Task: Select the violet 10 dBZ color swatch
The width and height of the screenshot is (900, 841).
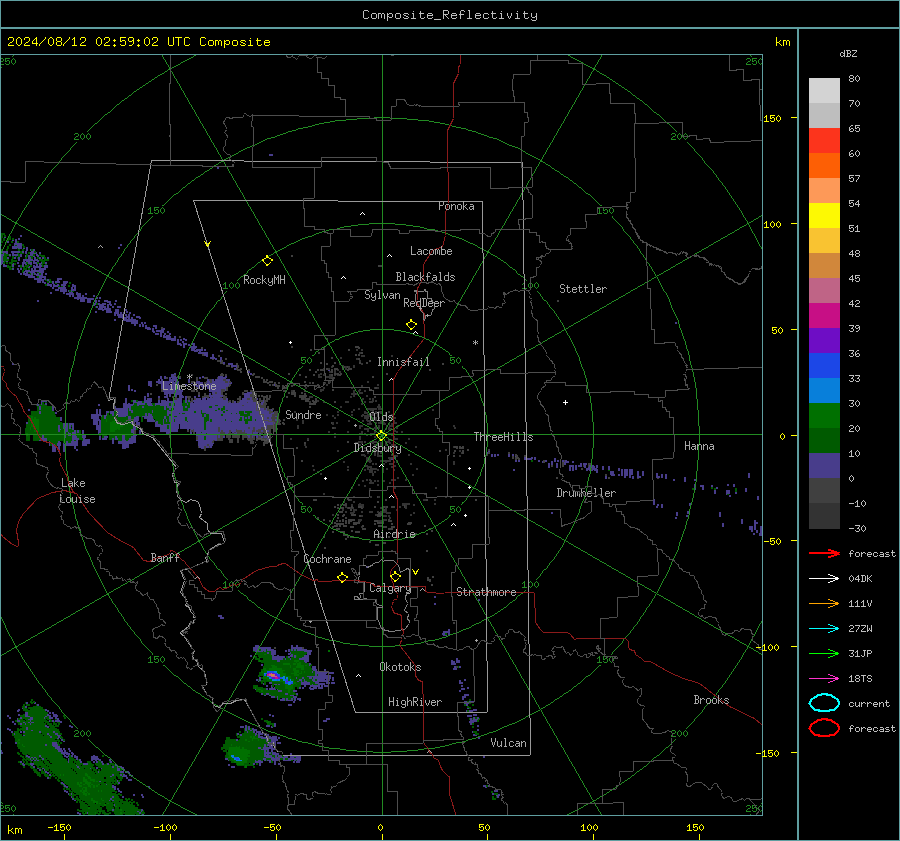Action: point(824,466)
